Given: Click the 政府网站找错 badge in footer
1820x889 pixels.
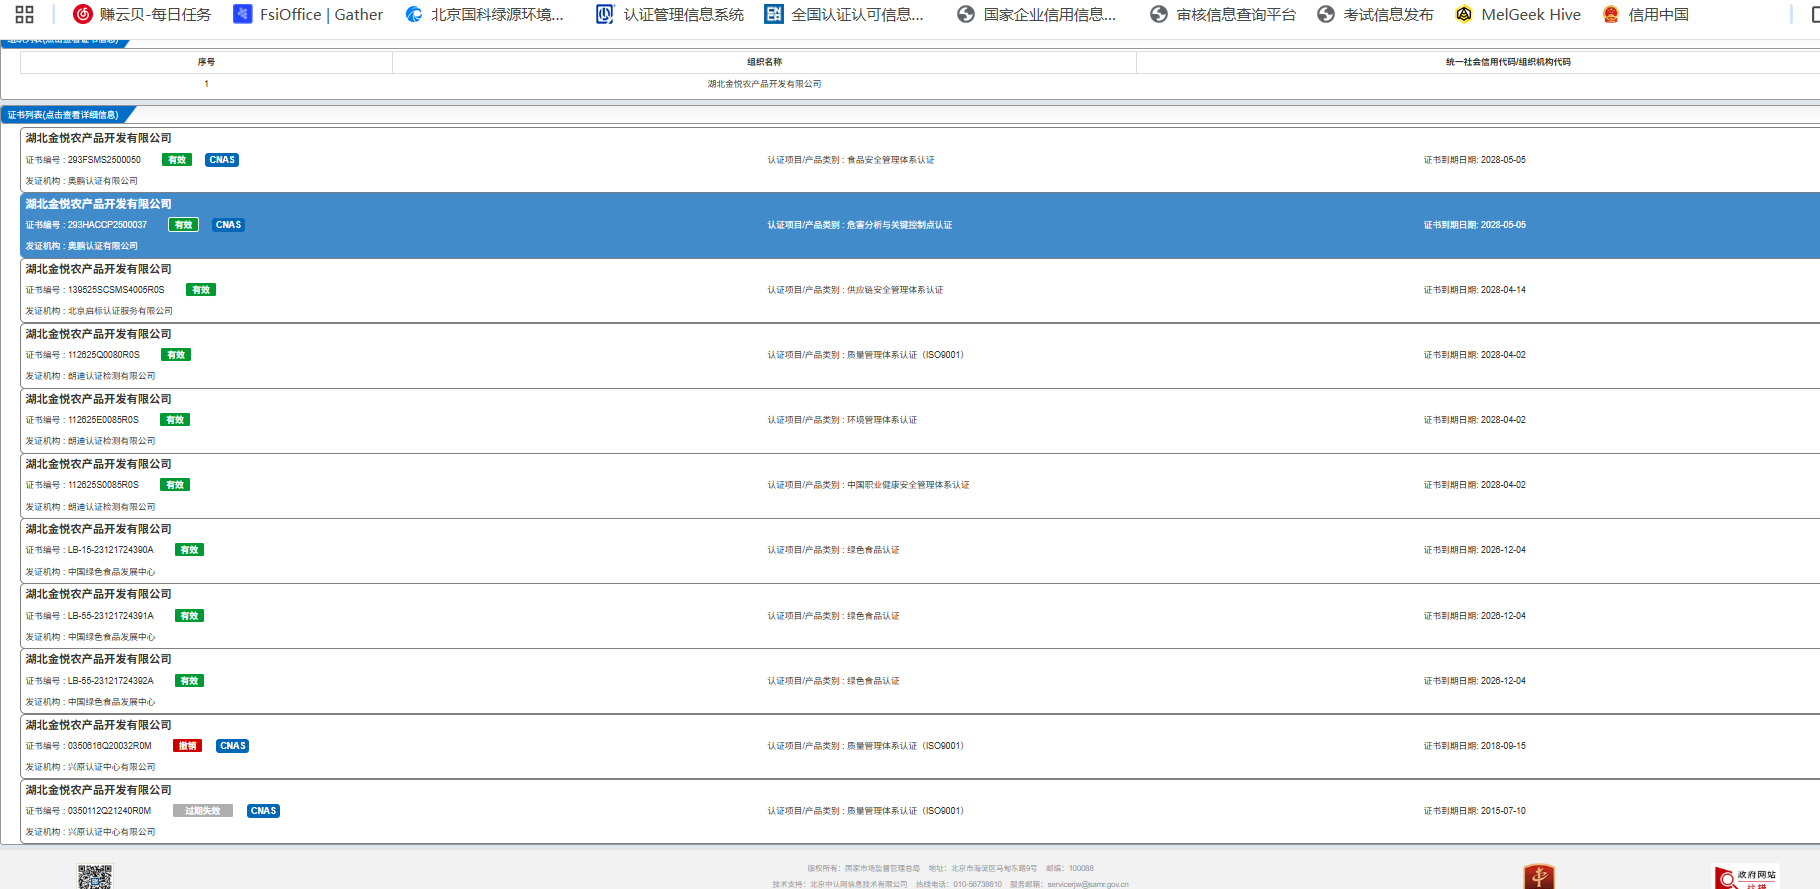Looking at the screenshot, I should coord(1746,877).
